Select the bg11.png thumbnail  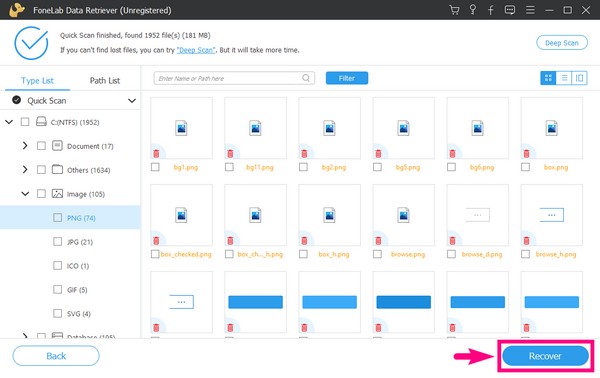pyautogui.click(x=255, y=128)
